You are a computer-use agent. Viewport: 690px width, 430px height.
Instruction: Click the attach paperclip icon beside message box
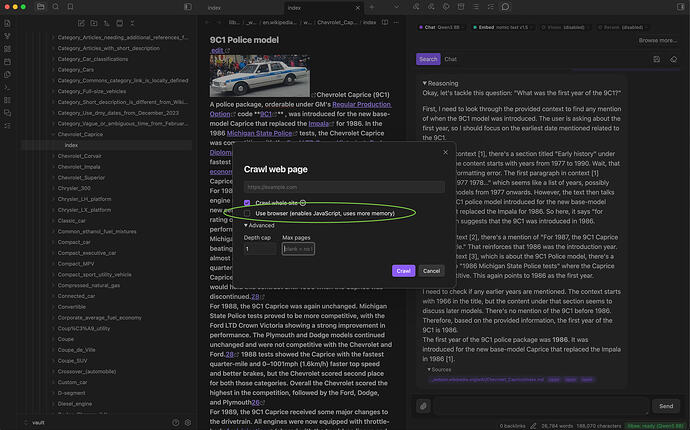423,406
